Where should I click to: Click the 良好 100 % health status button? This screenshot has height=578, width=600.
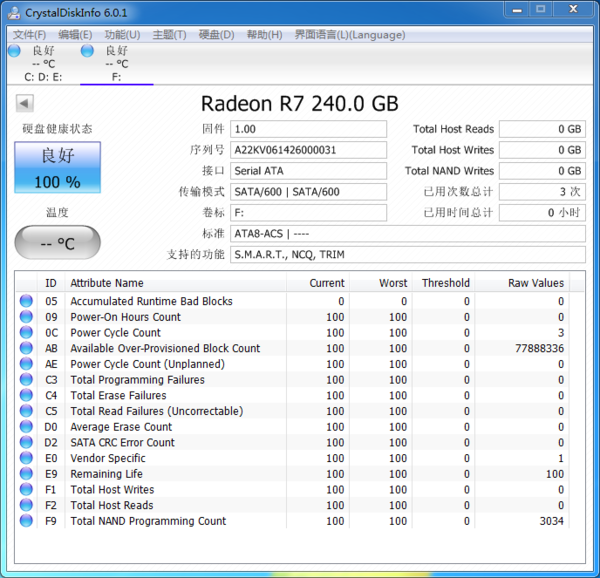coord(57,167)
